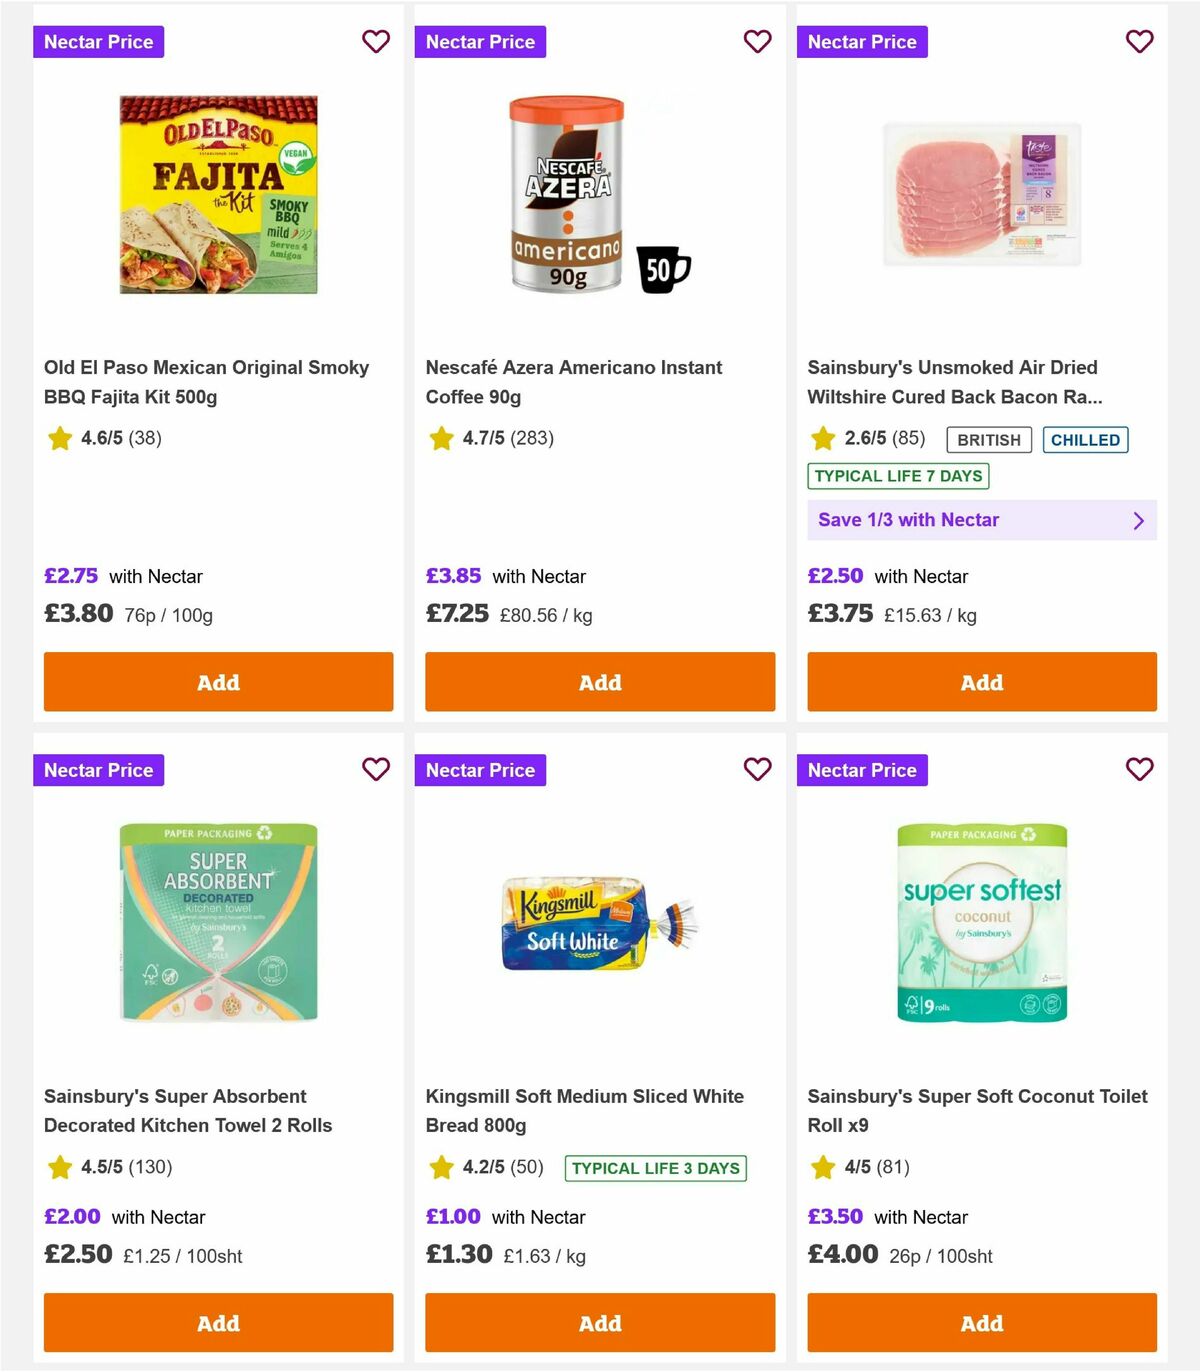The image size is (1200, 1372).
Task: Click the BRITISH tag on the bacon card
Action: coord(988,439)
